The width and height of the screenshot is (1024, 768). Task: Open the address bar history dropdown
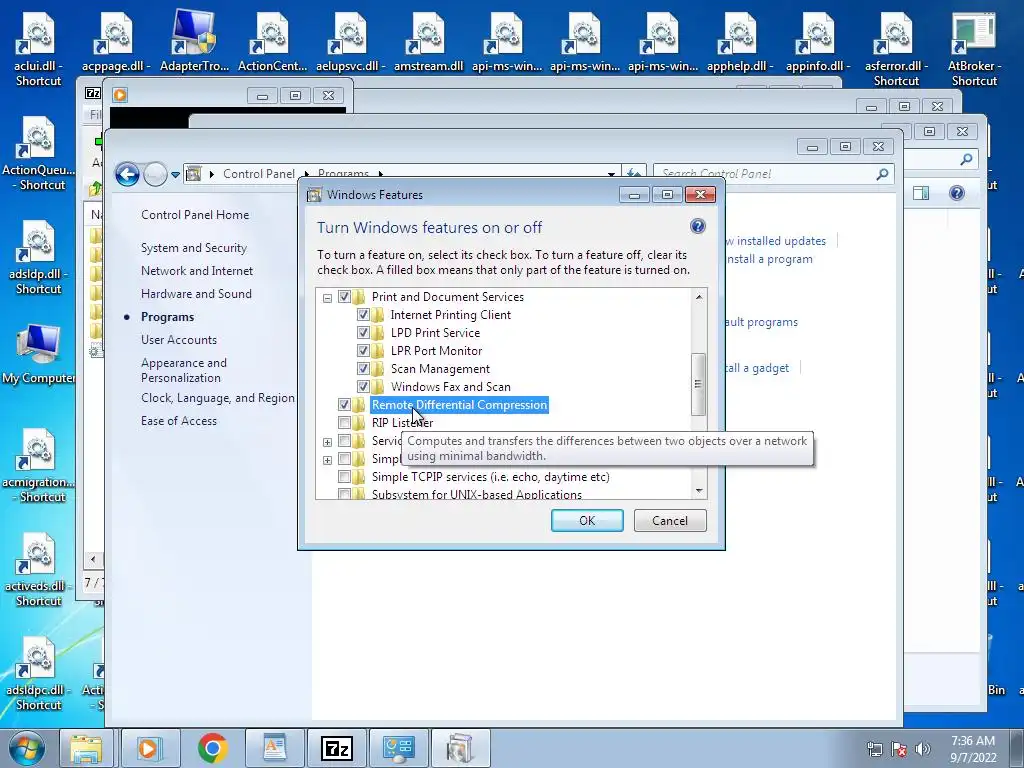click(611, 174)
